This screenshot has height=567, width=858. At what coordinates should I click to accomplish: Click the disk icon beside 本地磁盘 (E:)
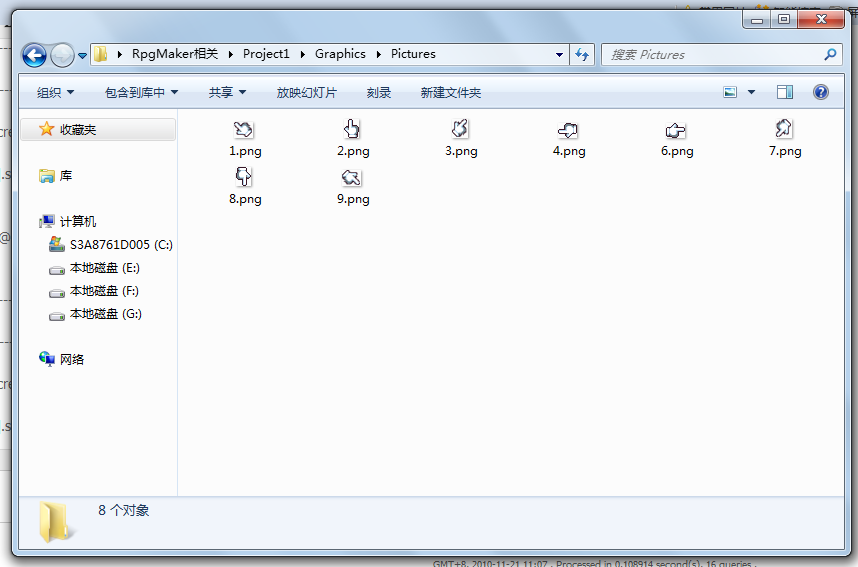pyautogui.click(x=57, y=270)
